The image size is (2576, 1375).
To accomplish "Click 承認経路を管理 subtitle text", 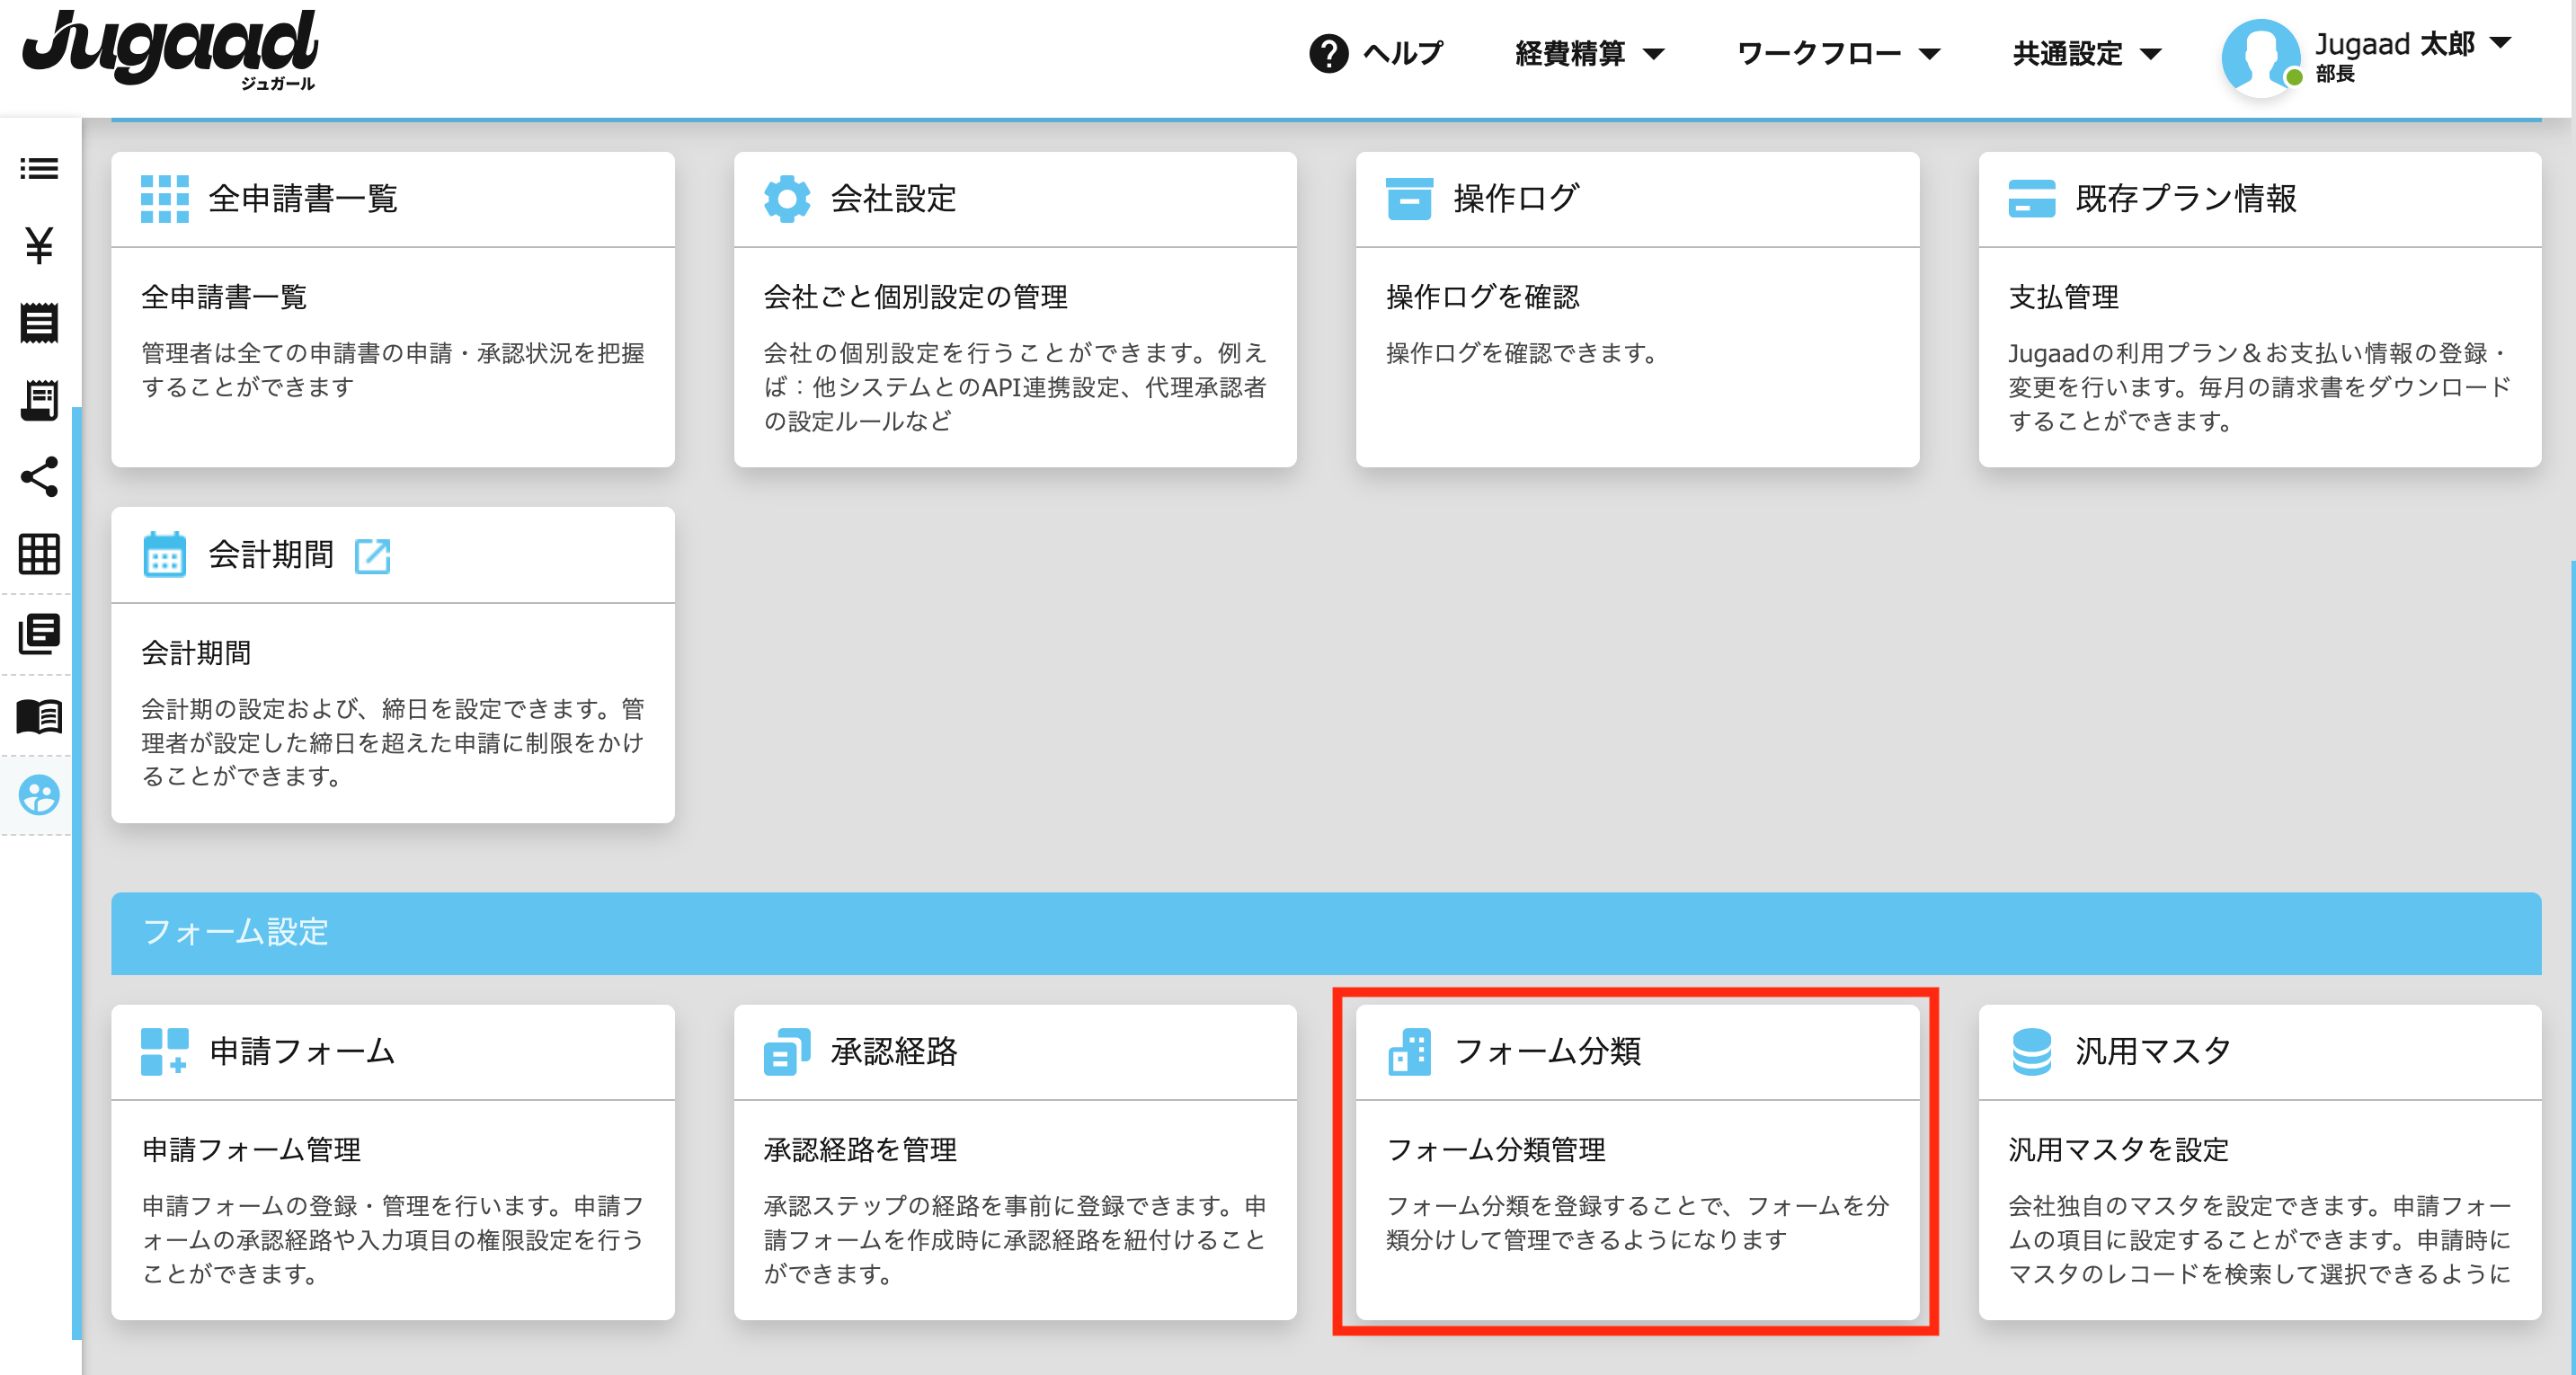I will pyautogui.click(x=860, y=1149).
